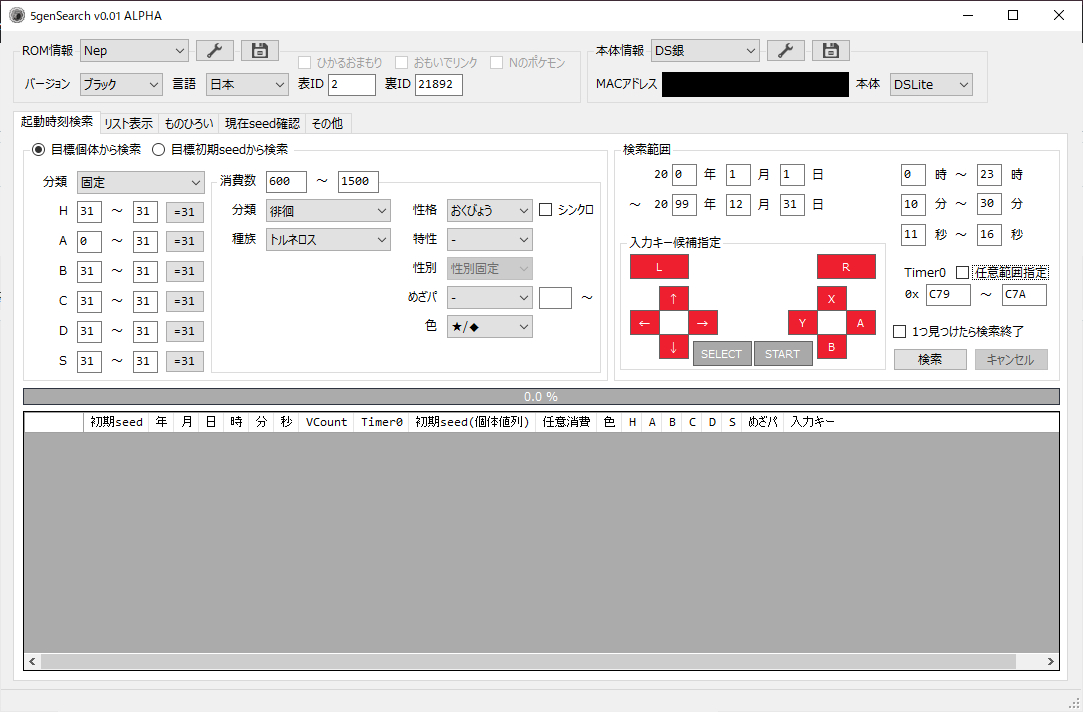Click 消費数 minimum field showing 600

tap(286, 181)
